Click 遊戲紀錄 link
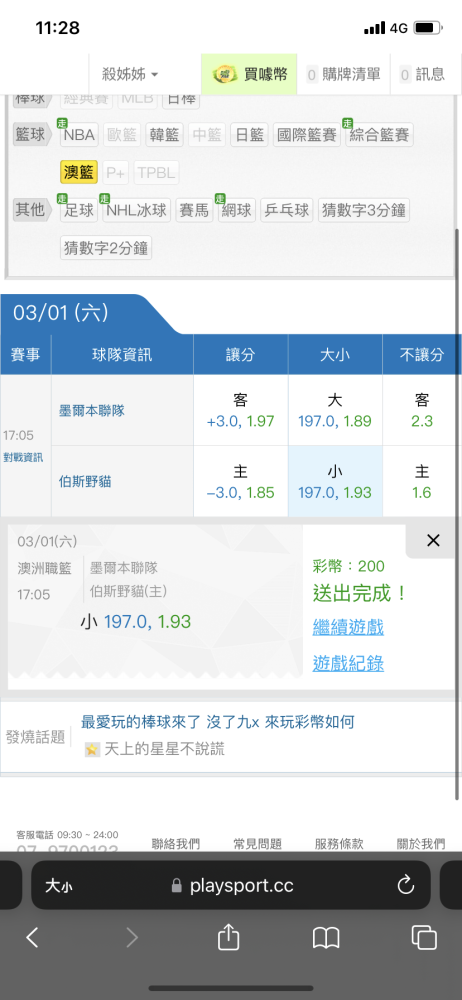462x1000 pixels. pyautogui.click(x=348, y=664)
